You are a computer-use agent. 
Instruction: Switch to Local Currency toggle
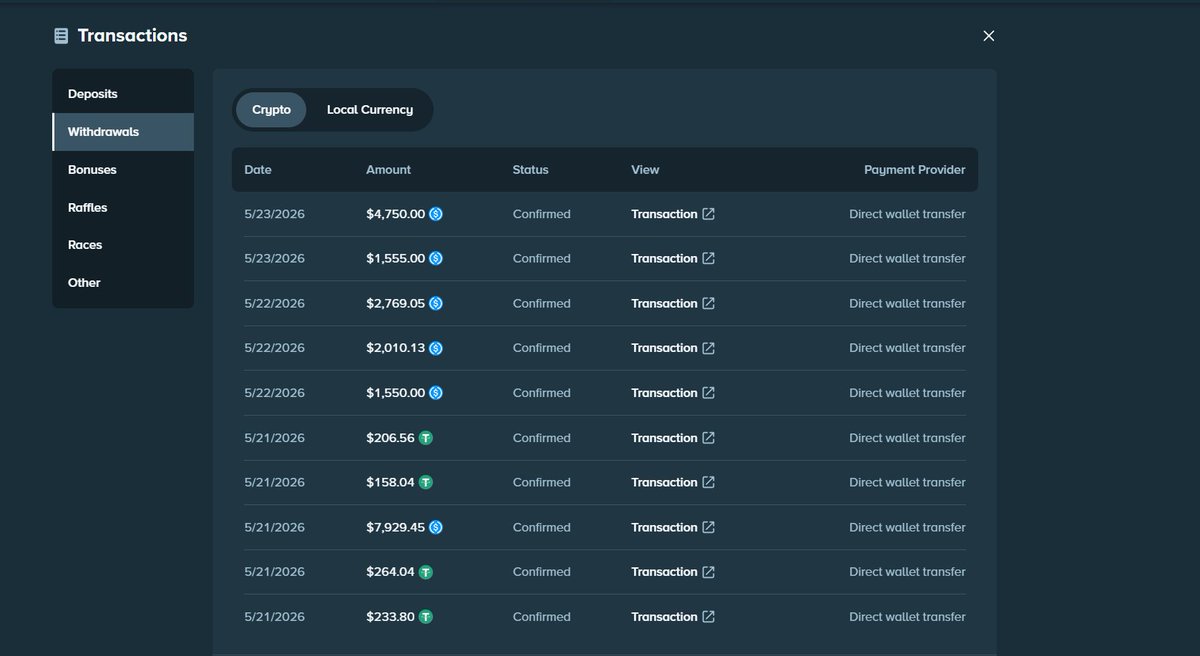coord(370,110)
